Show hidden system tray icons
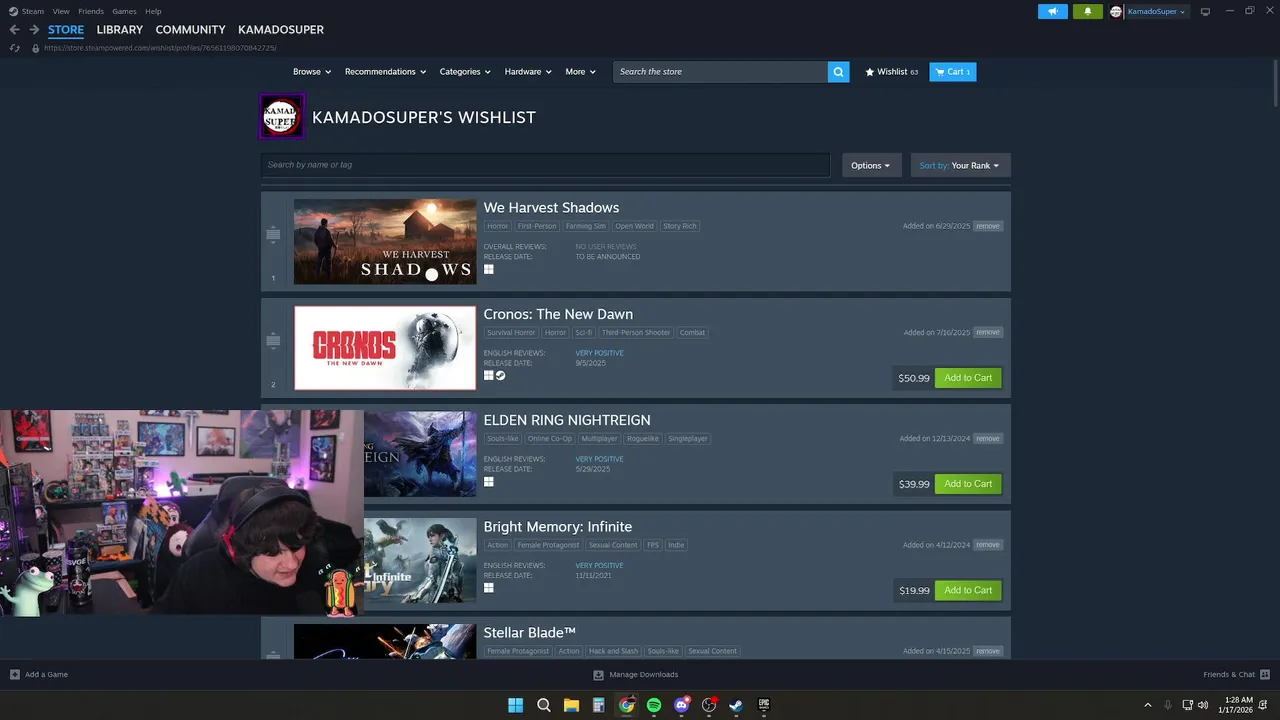The height and width of the screenshot is (720, 1280). coord(1147,705)
